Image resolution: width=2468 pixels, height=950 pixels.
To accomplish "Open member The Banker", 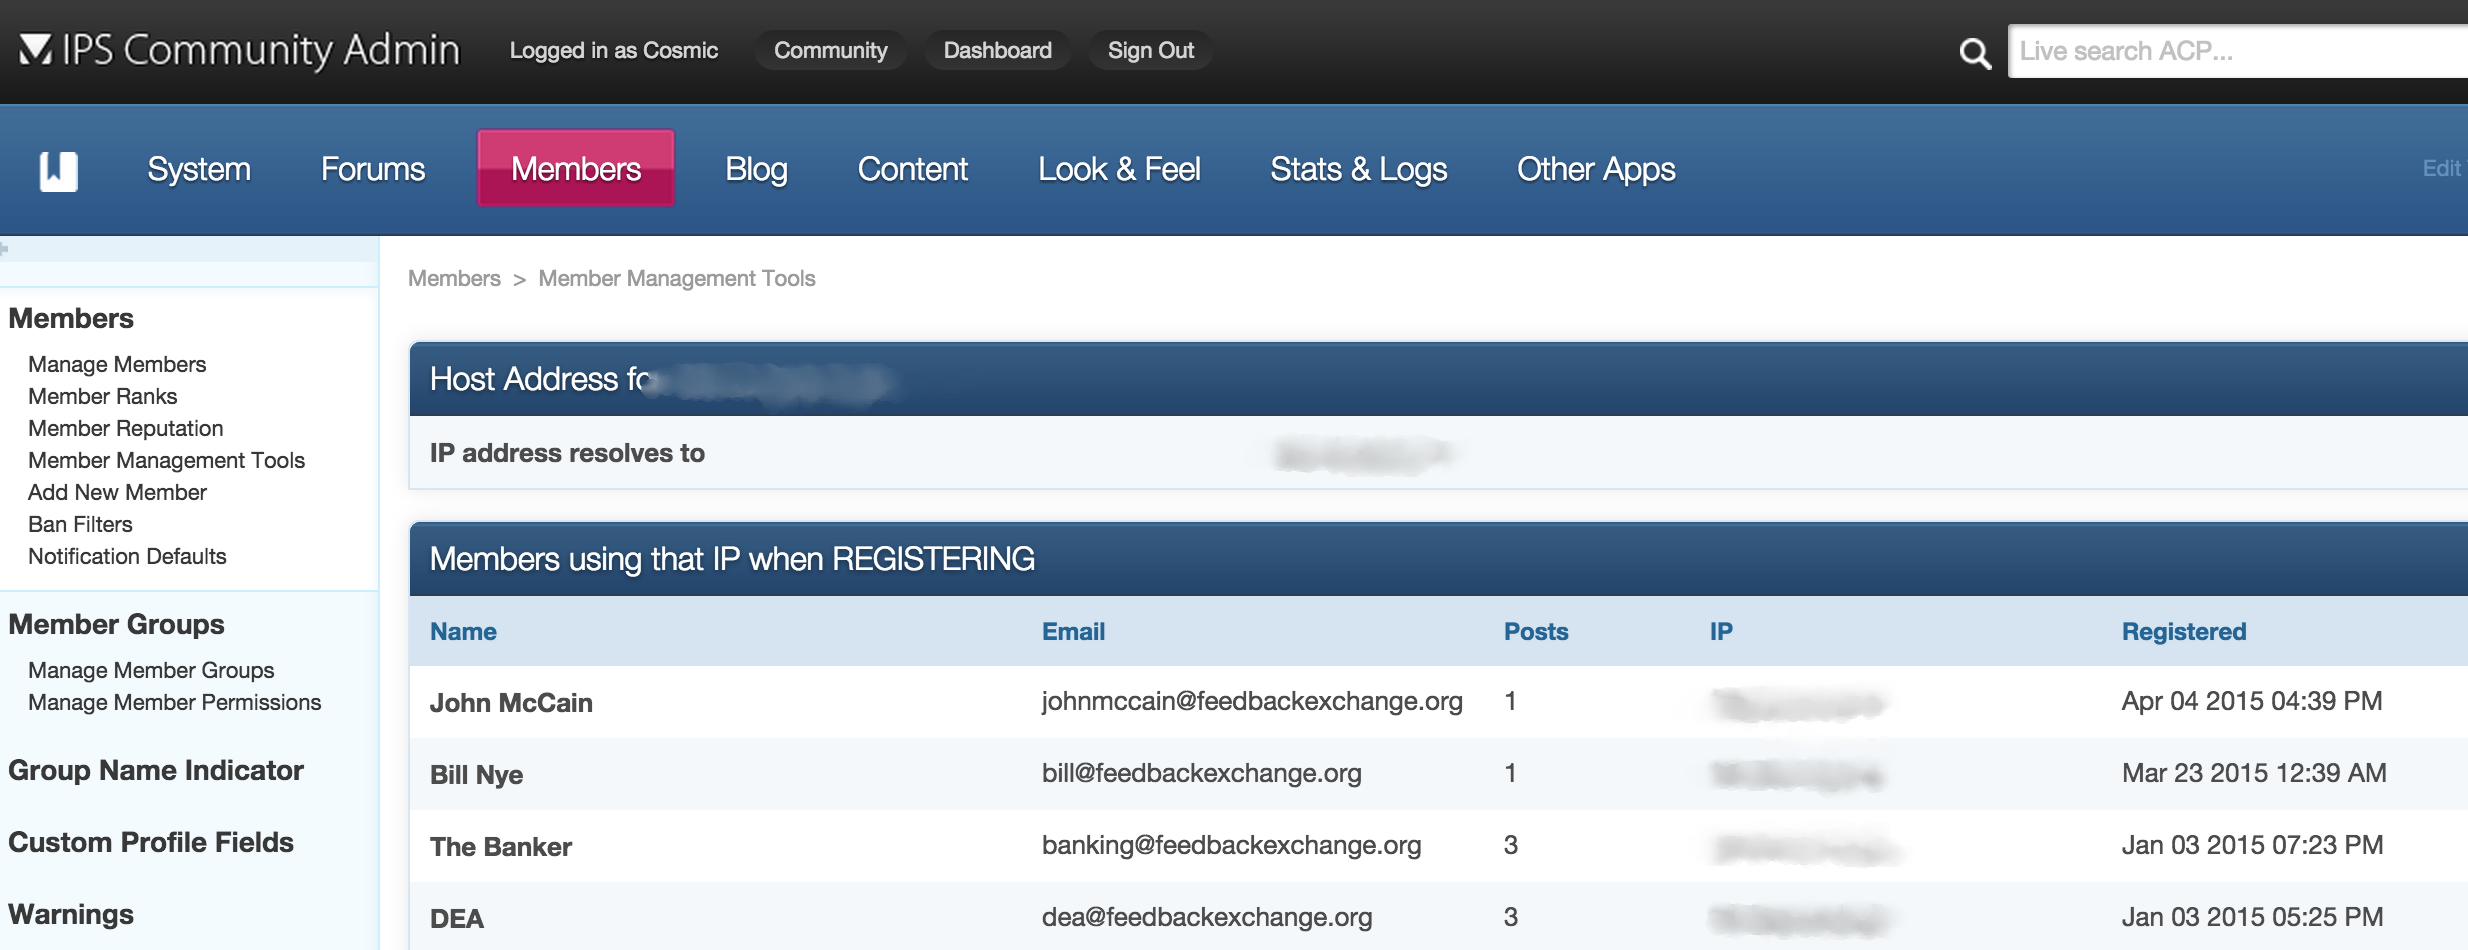I will click(x=500, y=846).
